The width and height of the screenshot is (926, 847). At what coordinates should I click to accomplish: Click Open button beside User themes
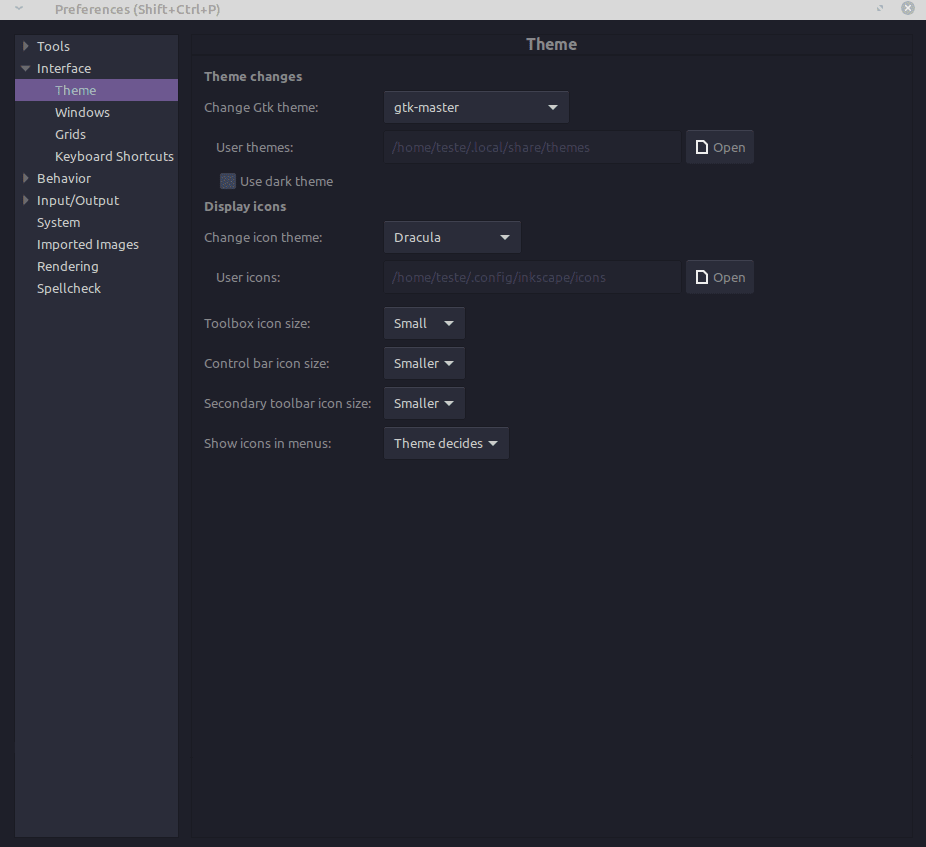point(720,147)
